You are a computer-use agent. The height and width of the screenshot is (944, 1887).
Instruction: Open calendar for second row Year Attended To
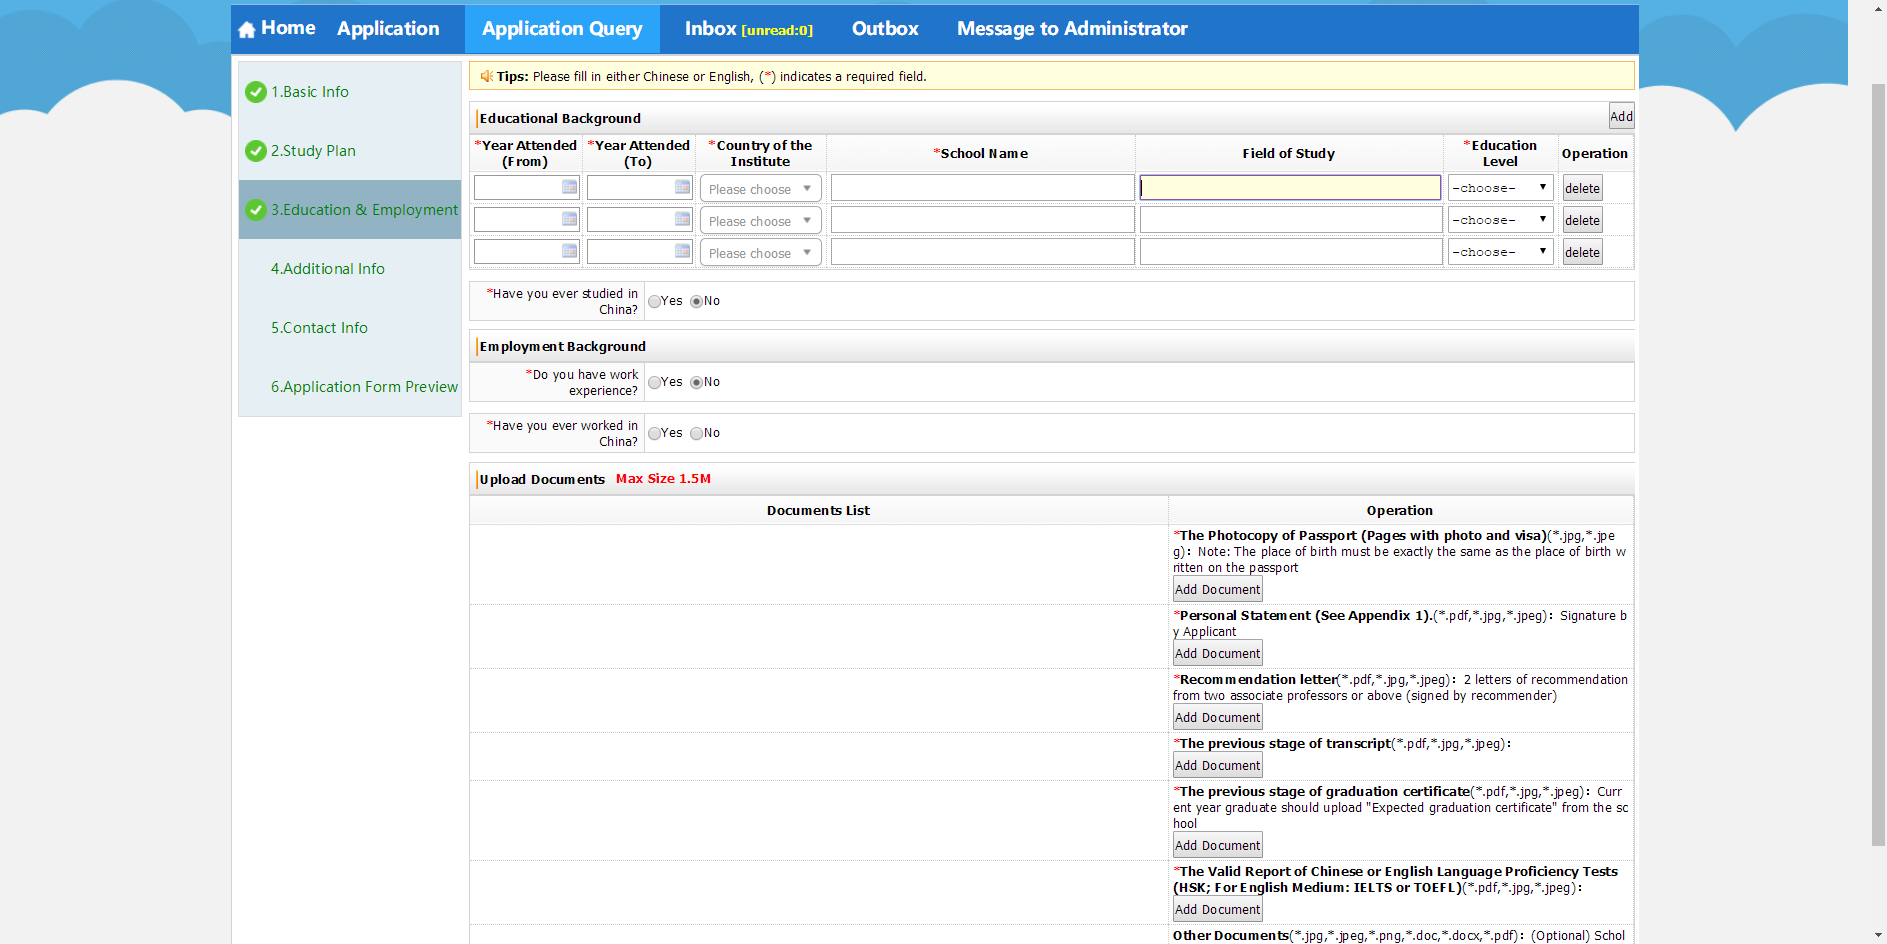[x=682, y=219]
